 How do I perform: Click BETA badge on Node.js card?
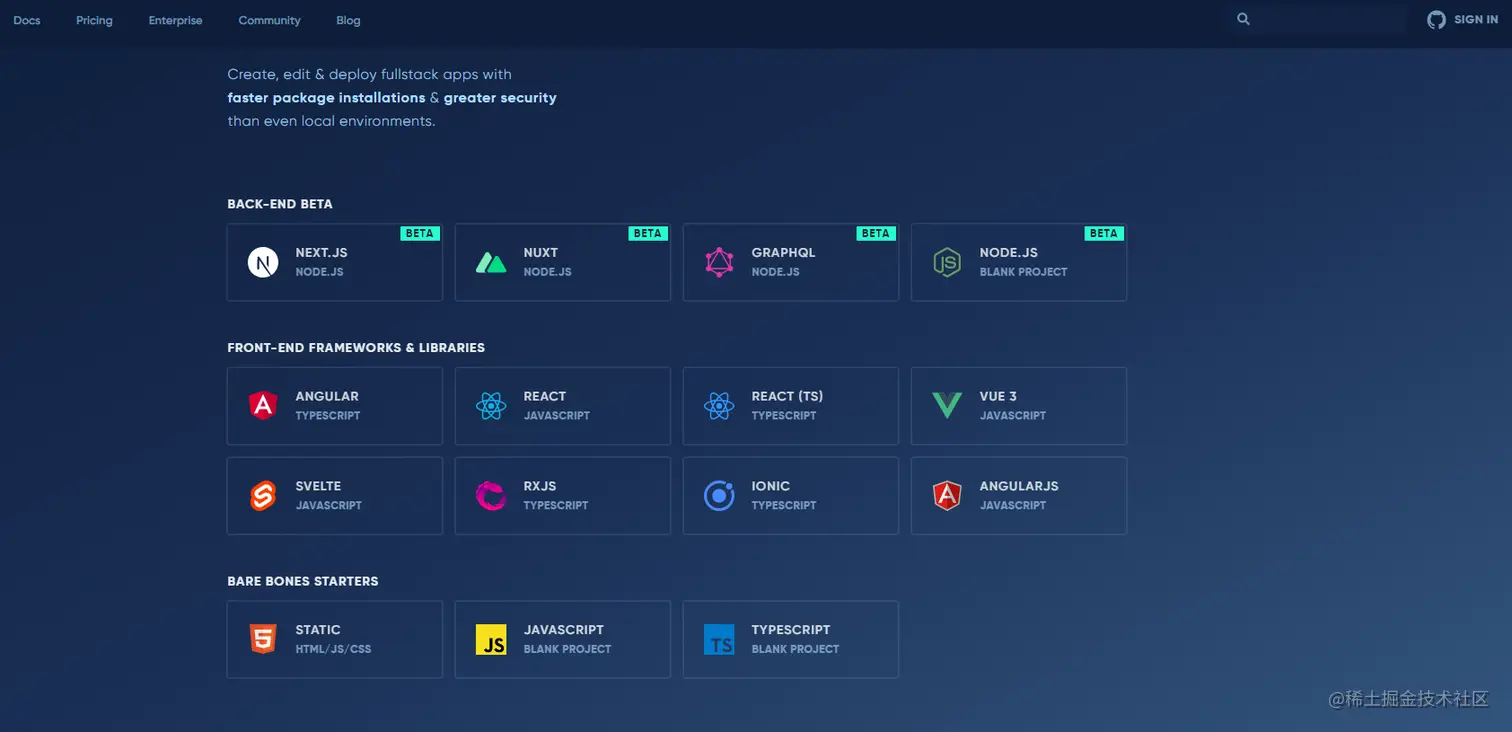tap(1104, 233)
